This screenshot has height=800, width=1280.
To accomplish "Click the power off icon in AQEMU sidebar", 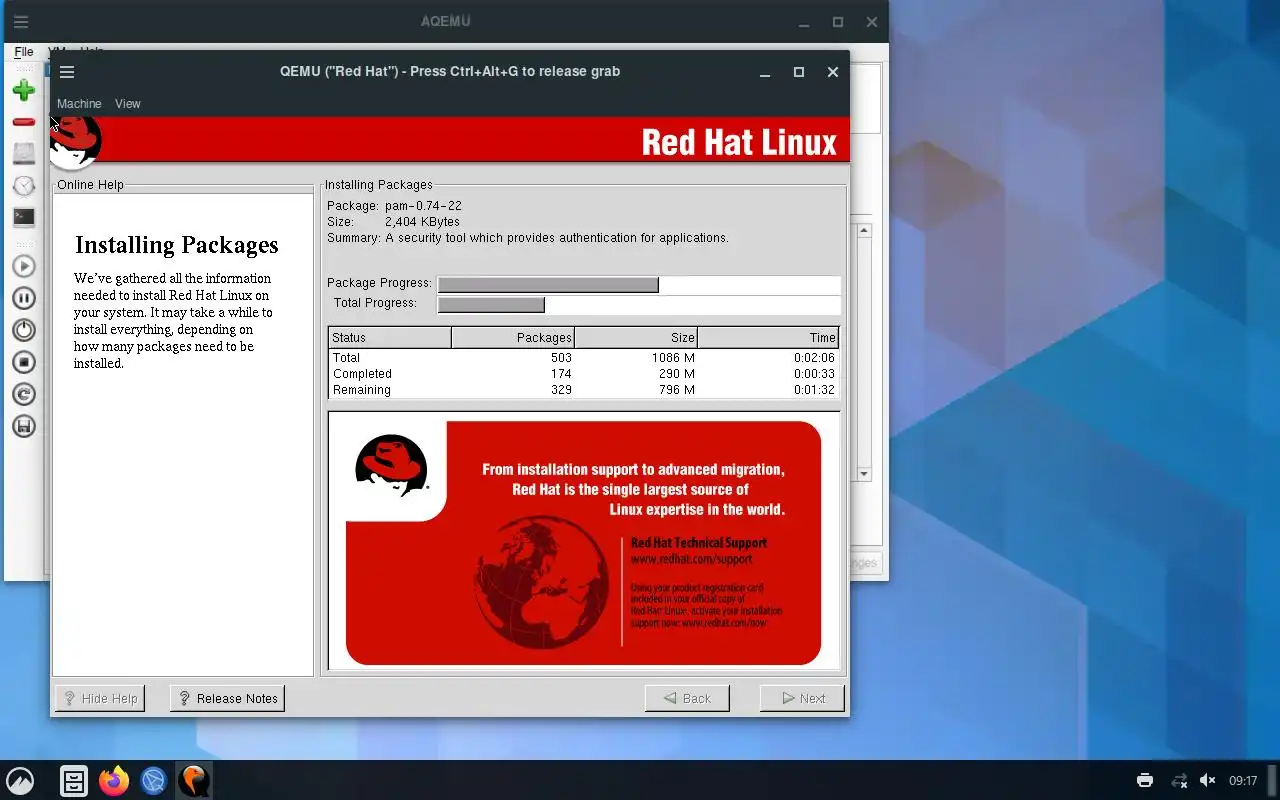I will click(x=24, y=330).
